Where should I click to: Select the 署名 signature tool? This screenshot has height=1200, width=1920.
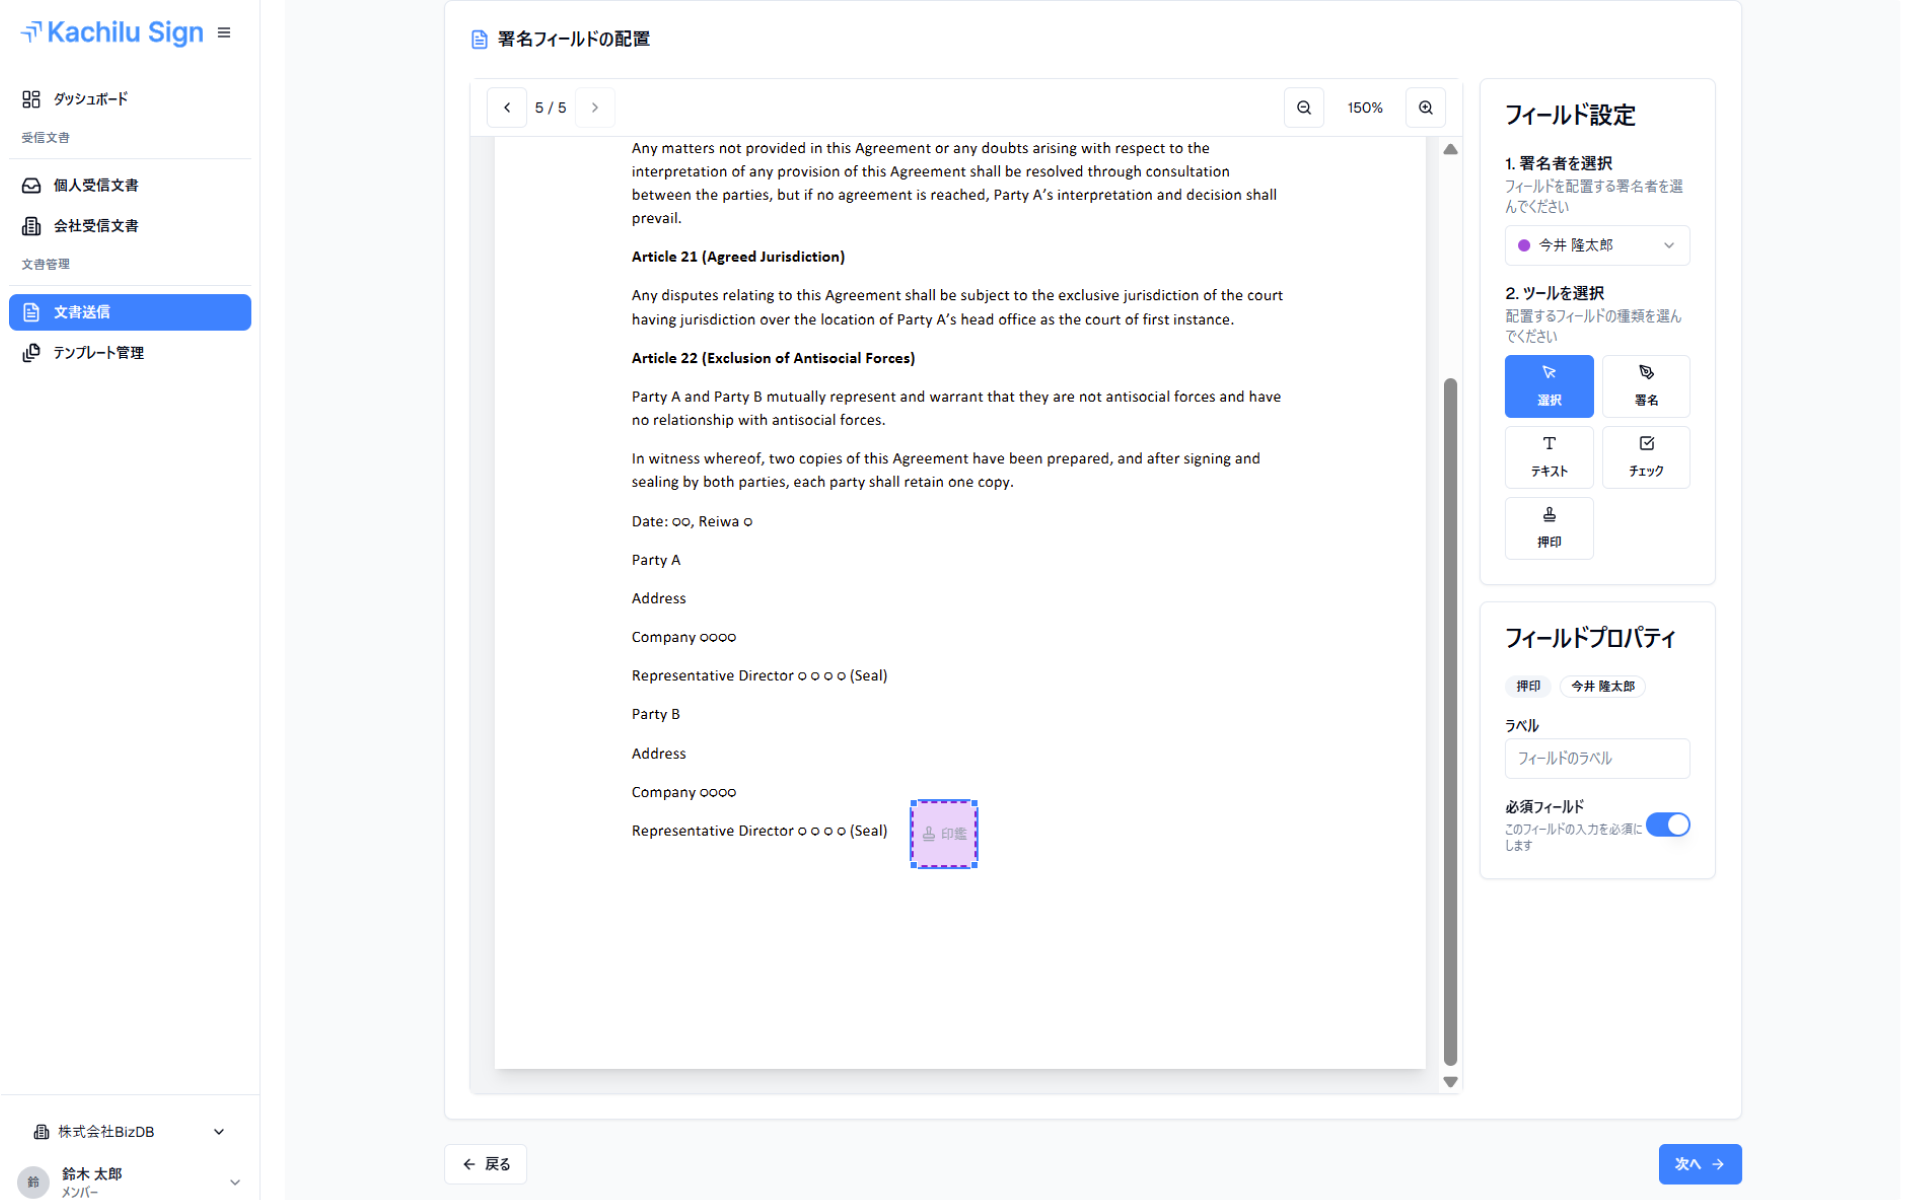point(1645,386)
